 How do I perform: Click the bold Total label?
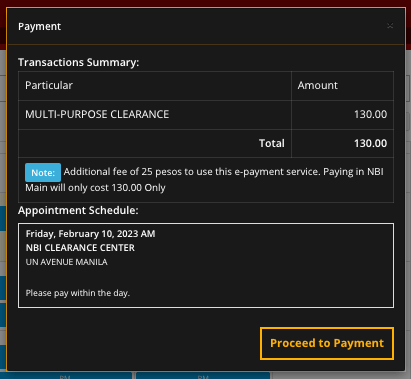coord(272,143)
